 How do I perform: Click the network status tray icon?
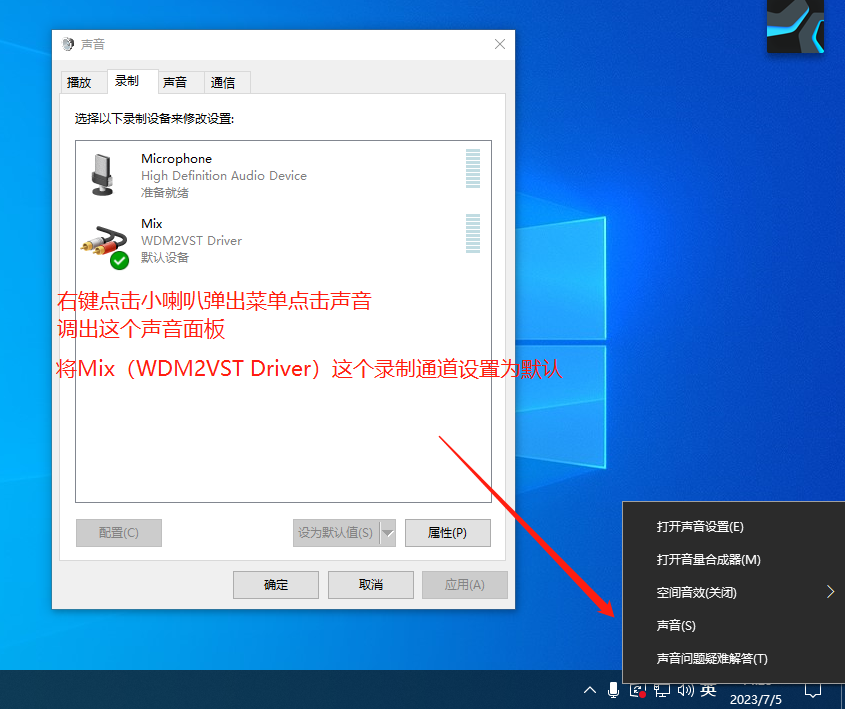pos(662,691)
